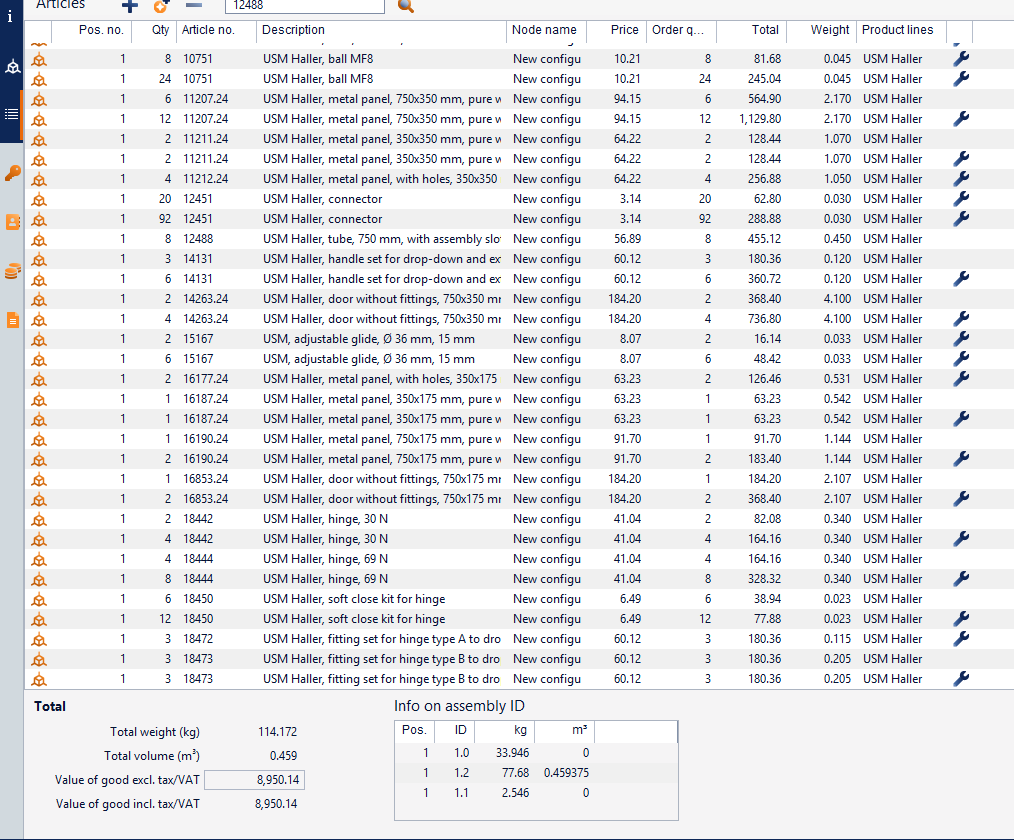Sort by the Price column header
This screenshot has width=1014, height=840.
616,30
